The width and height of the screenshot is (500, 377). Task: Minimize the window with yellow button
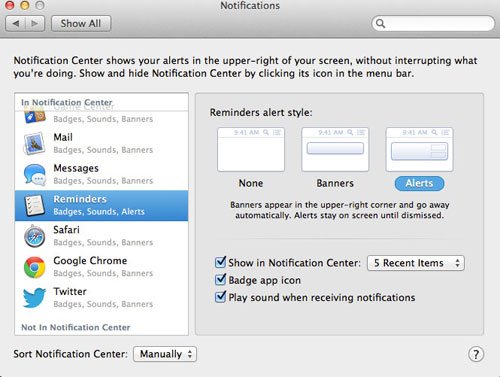(25, 5)
